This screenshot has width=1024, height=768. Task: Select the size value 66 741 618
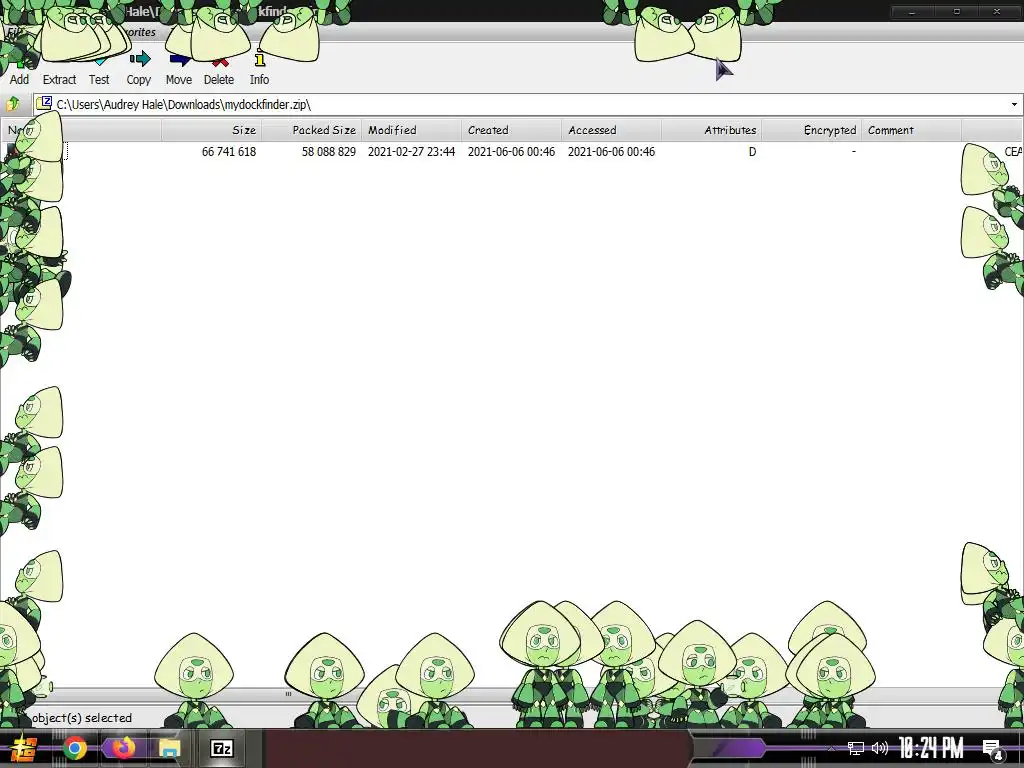click(x=229, y=152)
